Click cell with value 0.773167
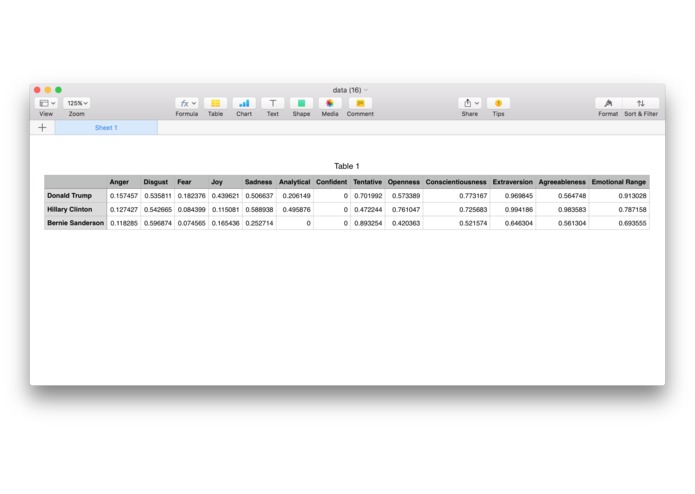 (457, 196)
